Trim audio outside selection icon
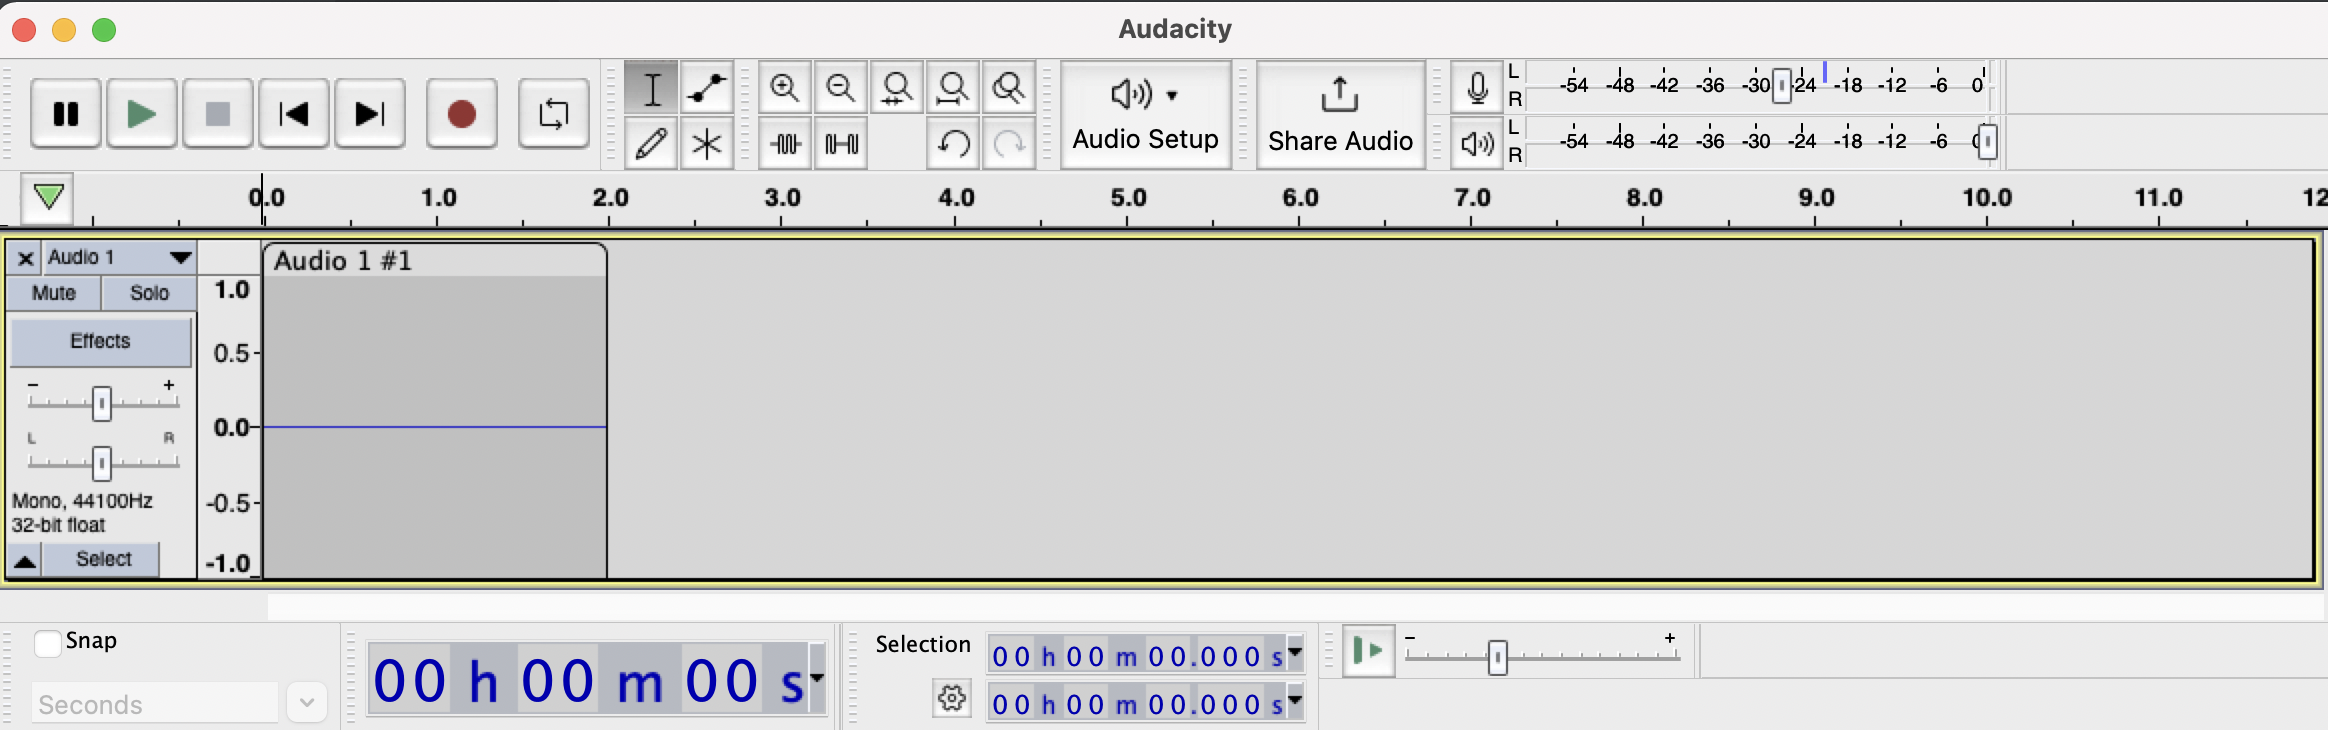This screenshot has width=2328, height=730. pos(785,144)
